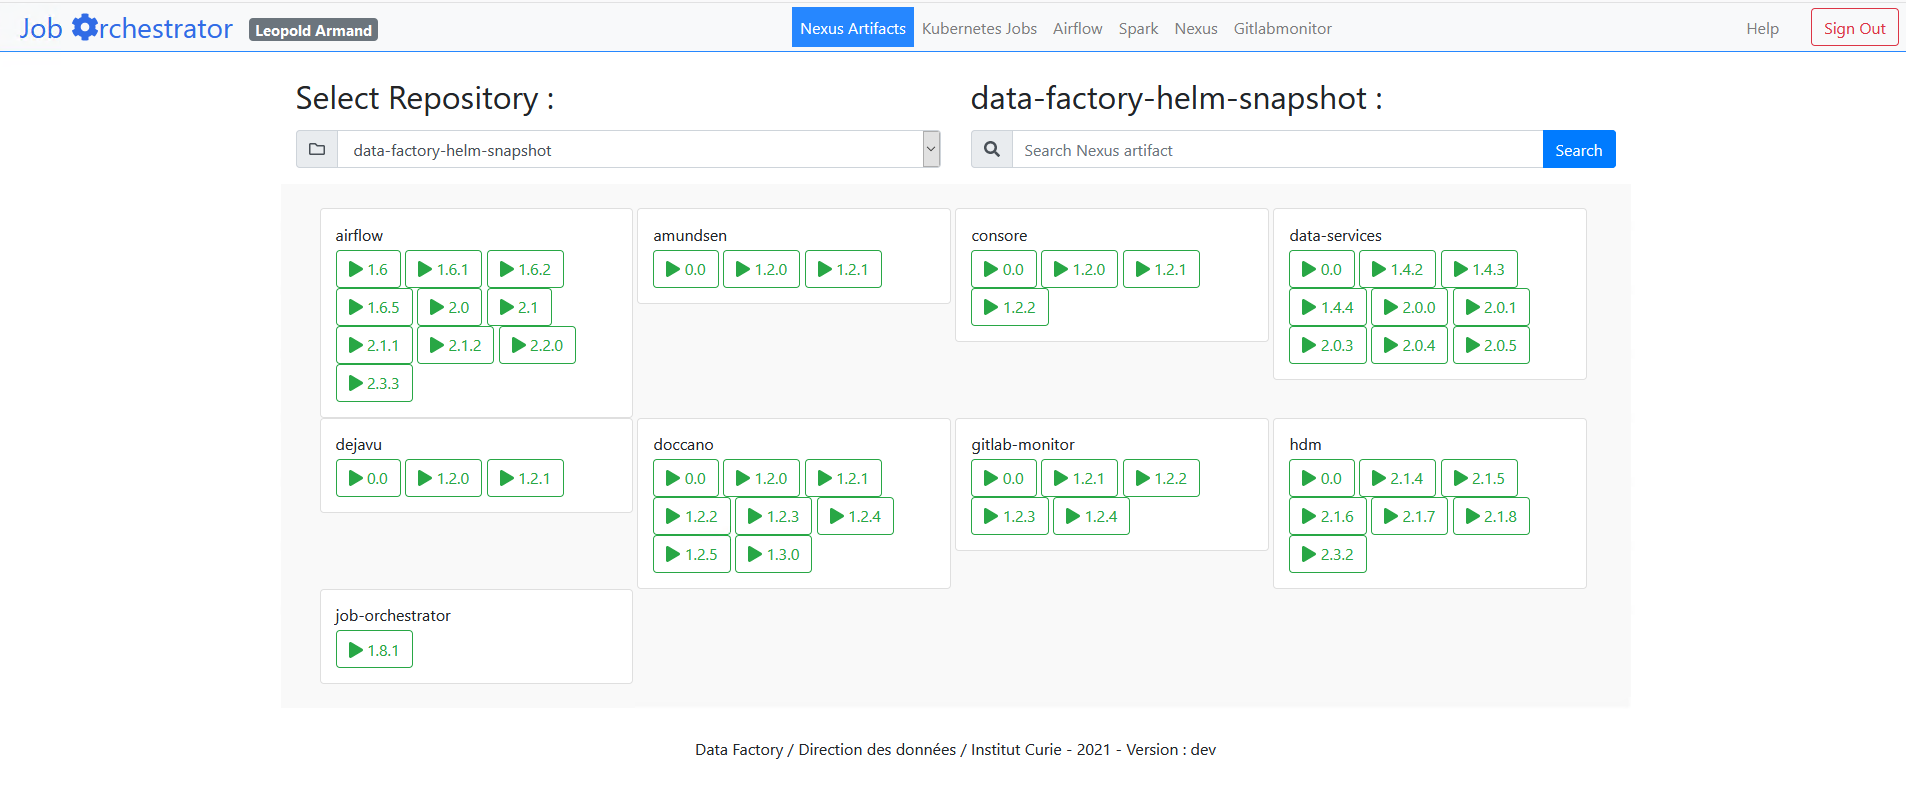Focus the Search Nexus artifact field
Screen dimensions: 1906x808
[1278, 149]
